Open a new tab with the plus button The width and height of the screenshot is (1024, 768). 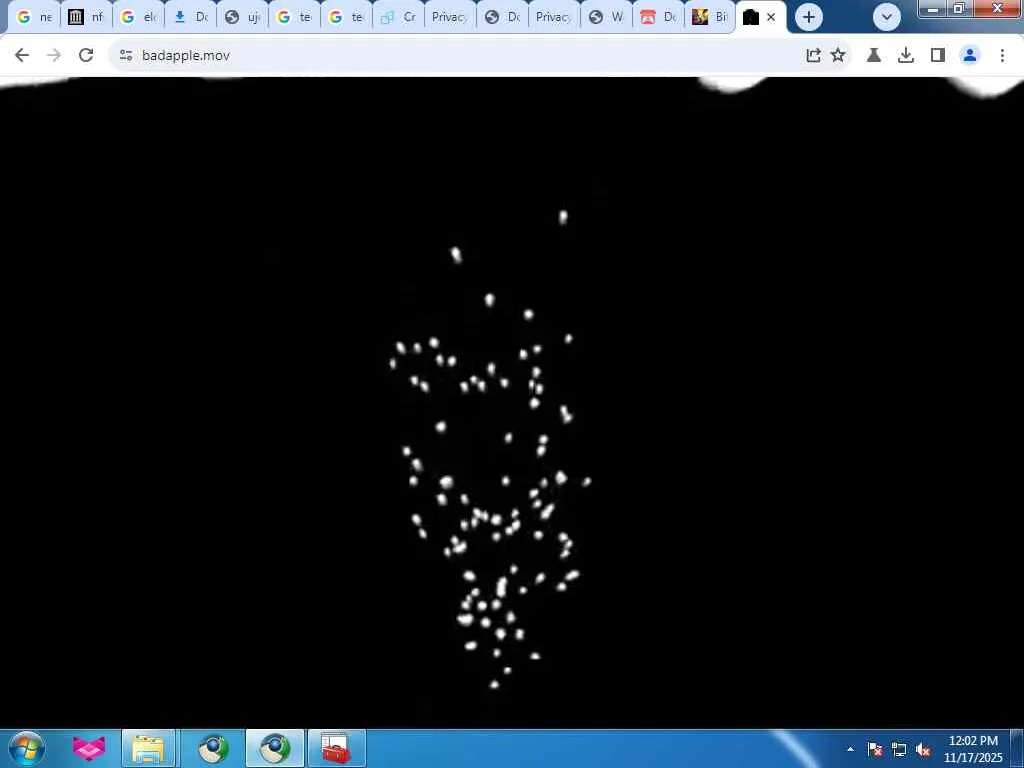[808, 18]
